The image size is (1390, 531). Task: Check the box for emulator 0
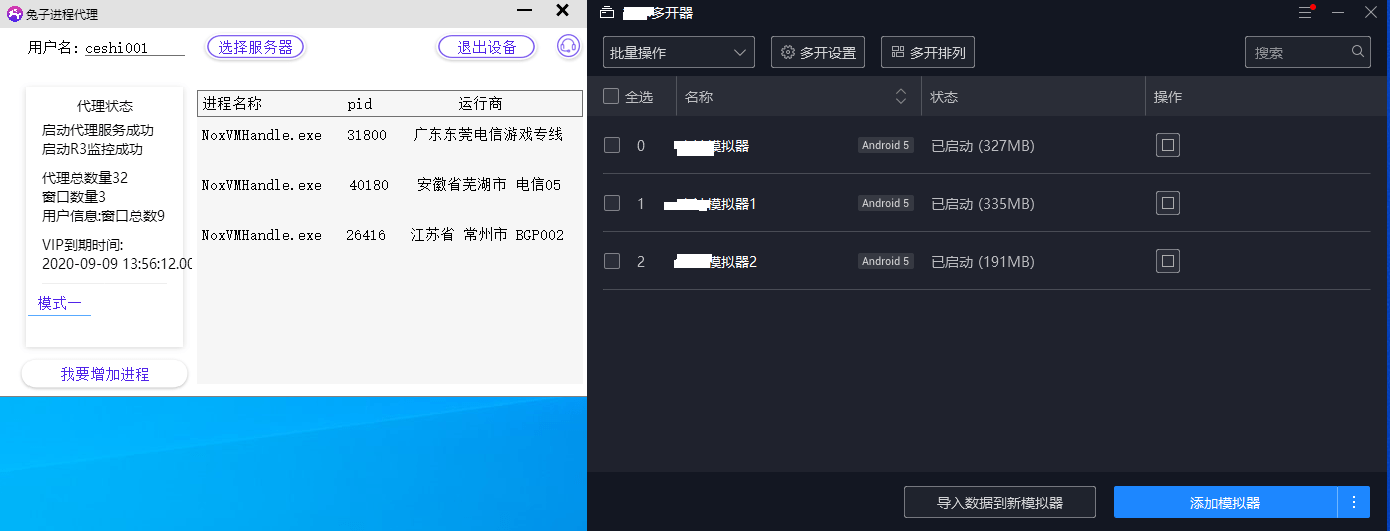(612, 145)
